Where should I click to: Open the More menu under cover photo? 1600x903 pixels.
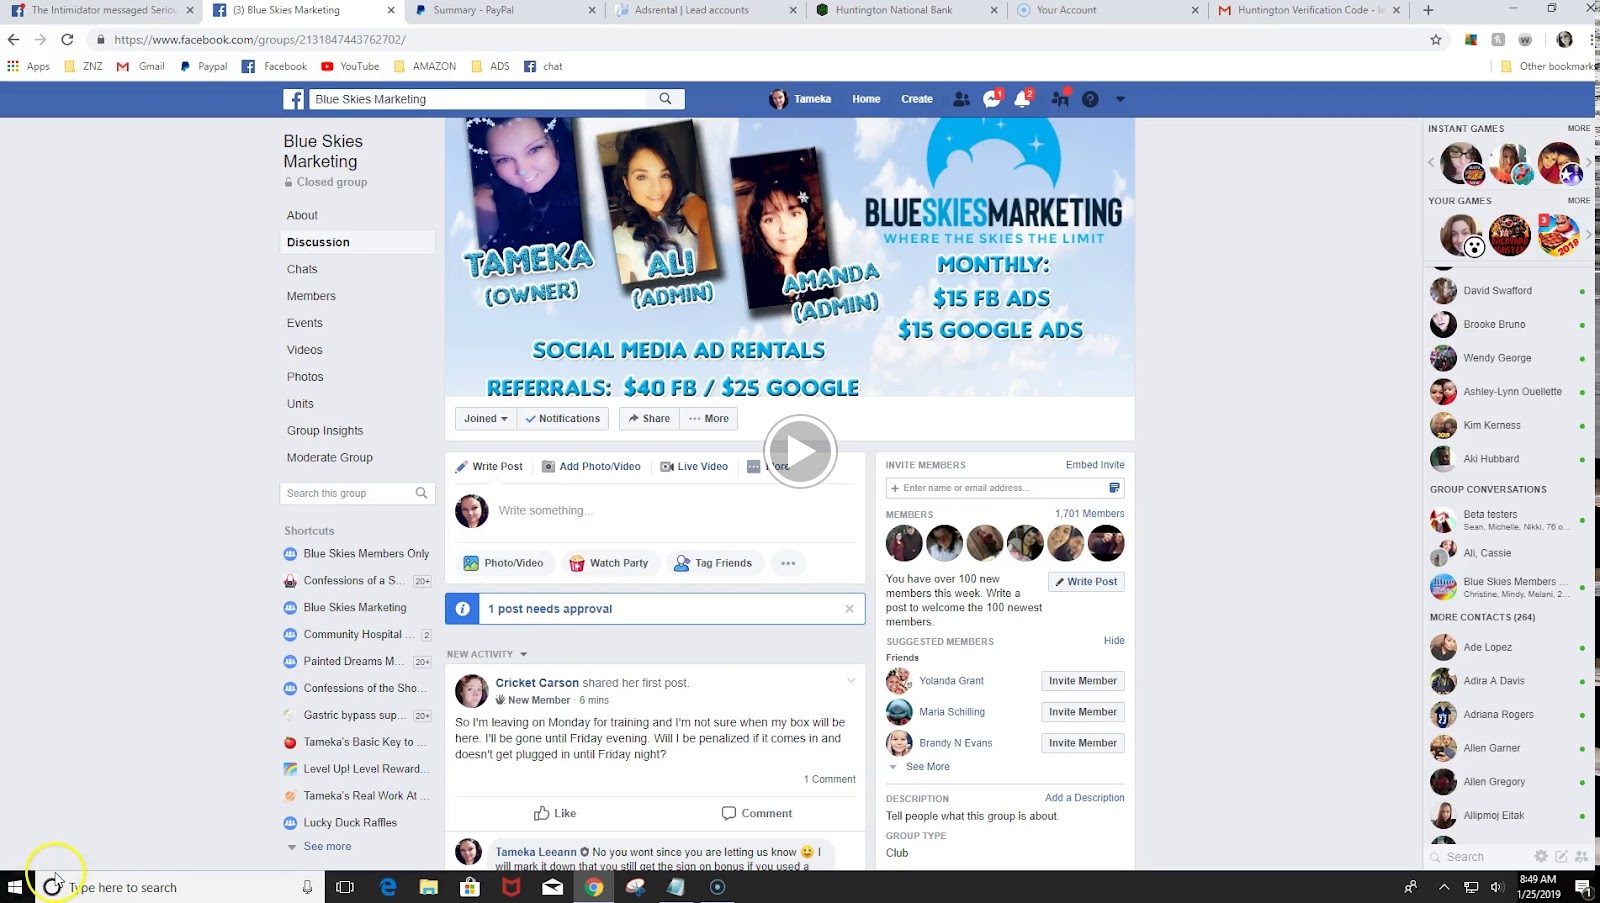coord(709,419)
